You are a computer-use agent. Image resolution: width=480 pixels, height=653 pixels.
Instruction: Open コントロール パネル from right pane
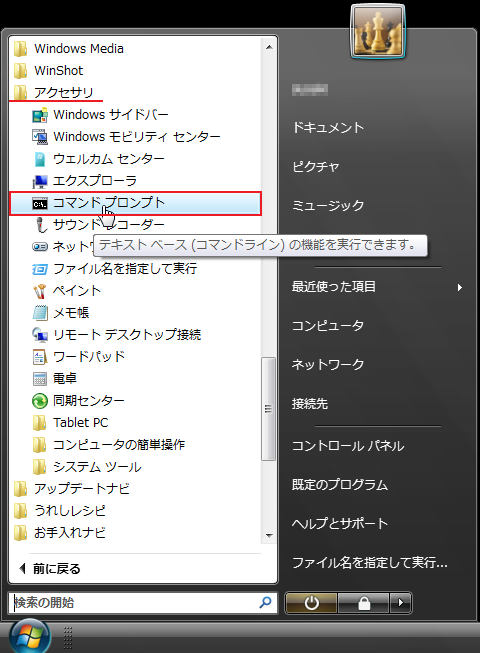click(348, 446)
